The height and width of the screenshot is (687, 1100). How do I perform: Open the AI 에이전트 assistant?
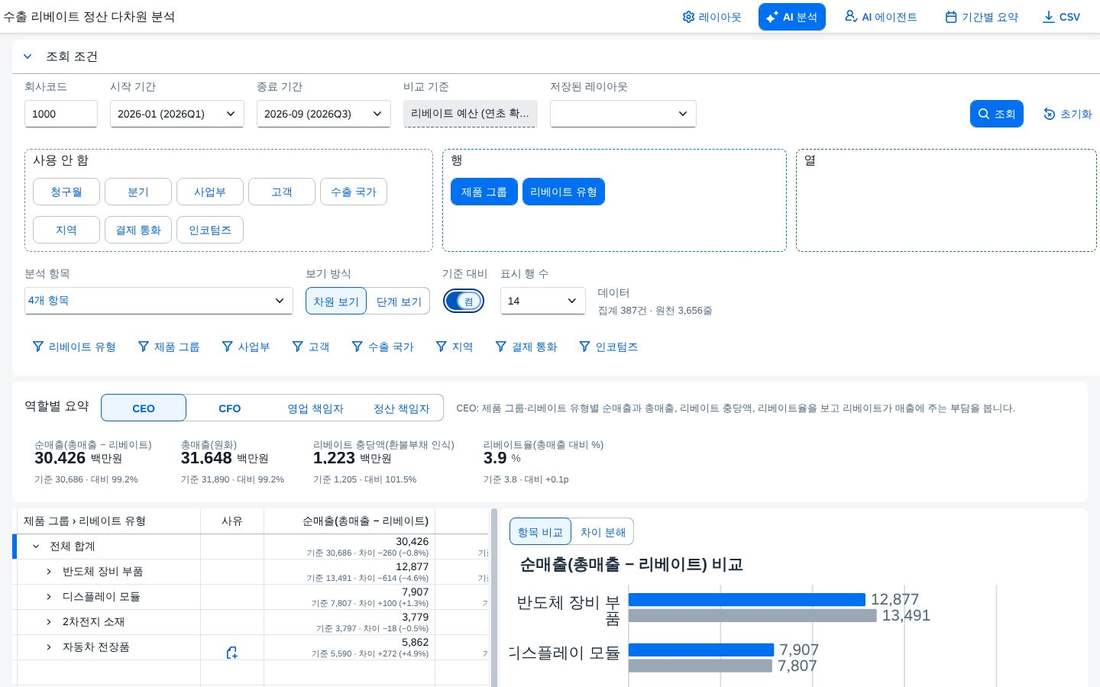(x=880, y=17)
